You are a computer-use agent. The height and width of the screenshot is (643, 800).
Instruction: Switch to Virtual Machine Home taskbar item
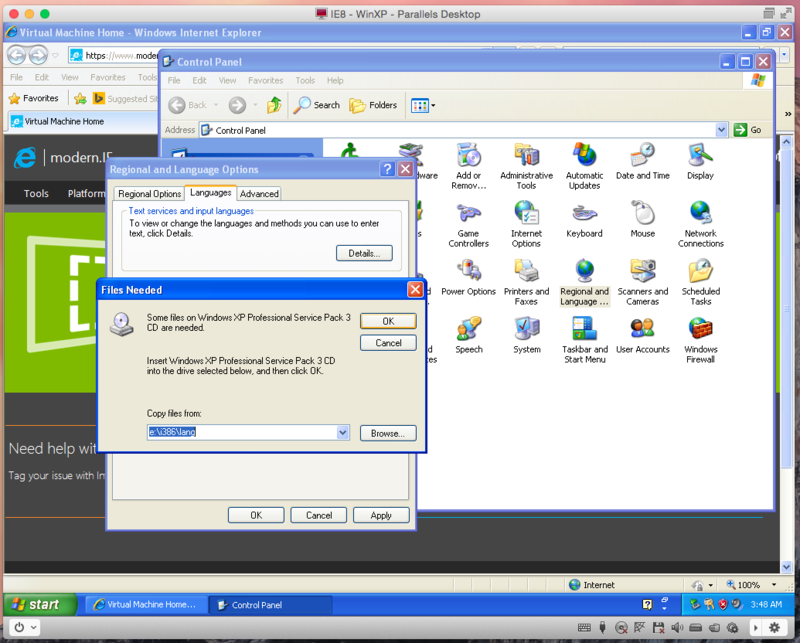(146, 605)
